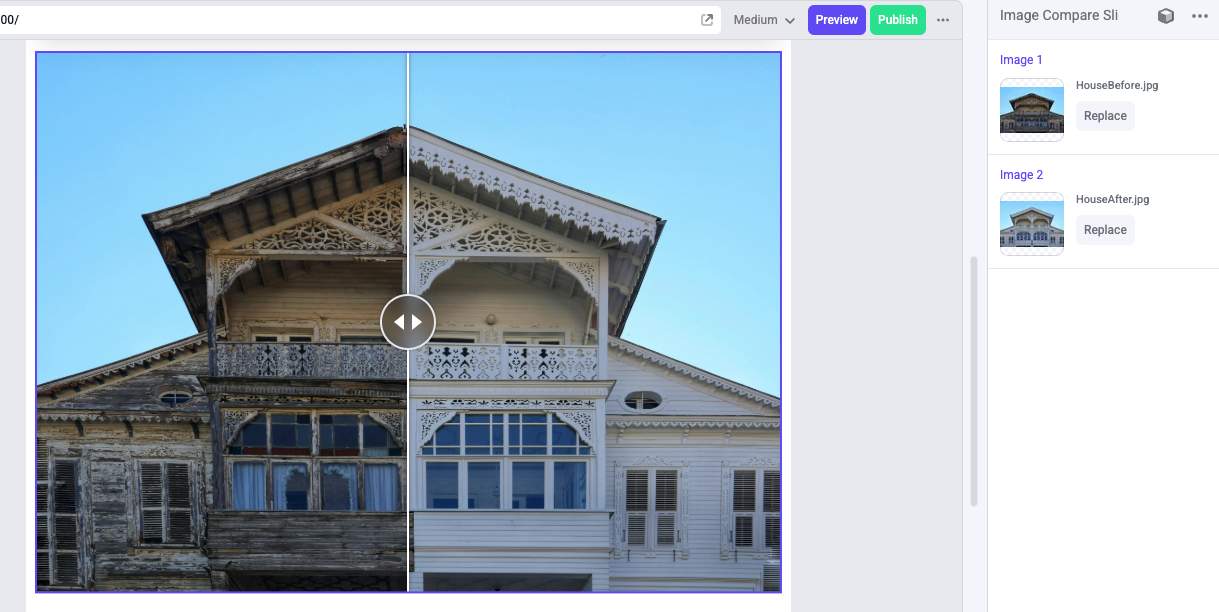Click the left arrow on the compare handle
The height and width of the screenshot is (612, 1219).
tap(399, 321)
